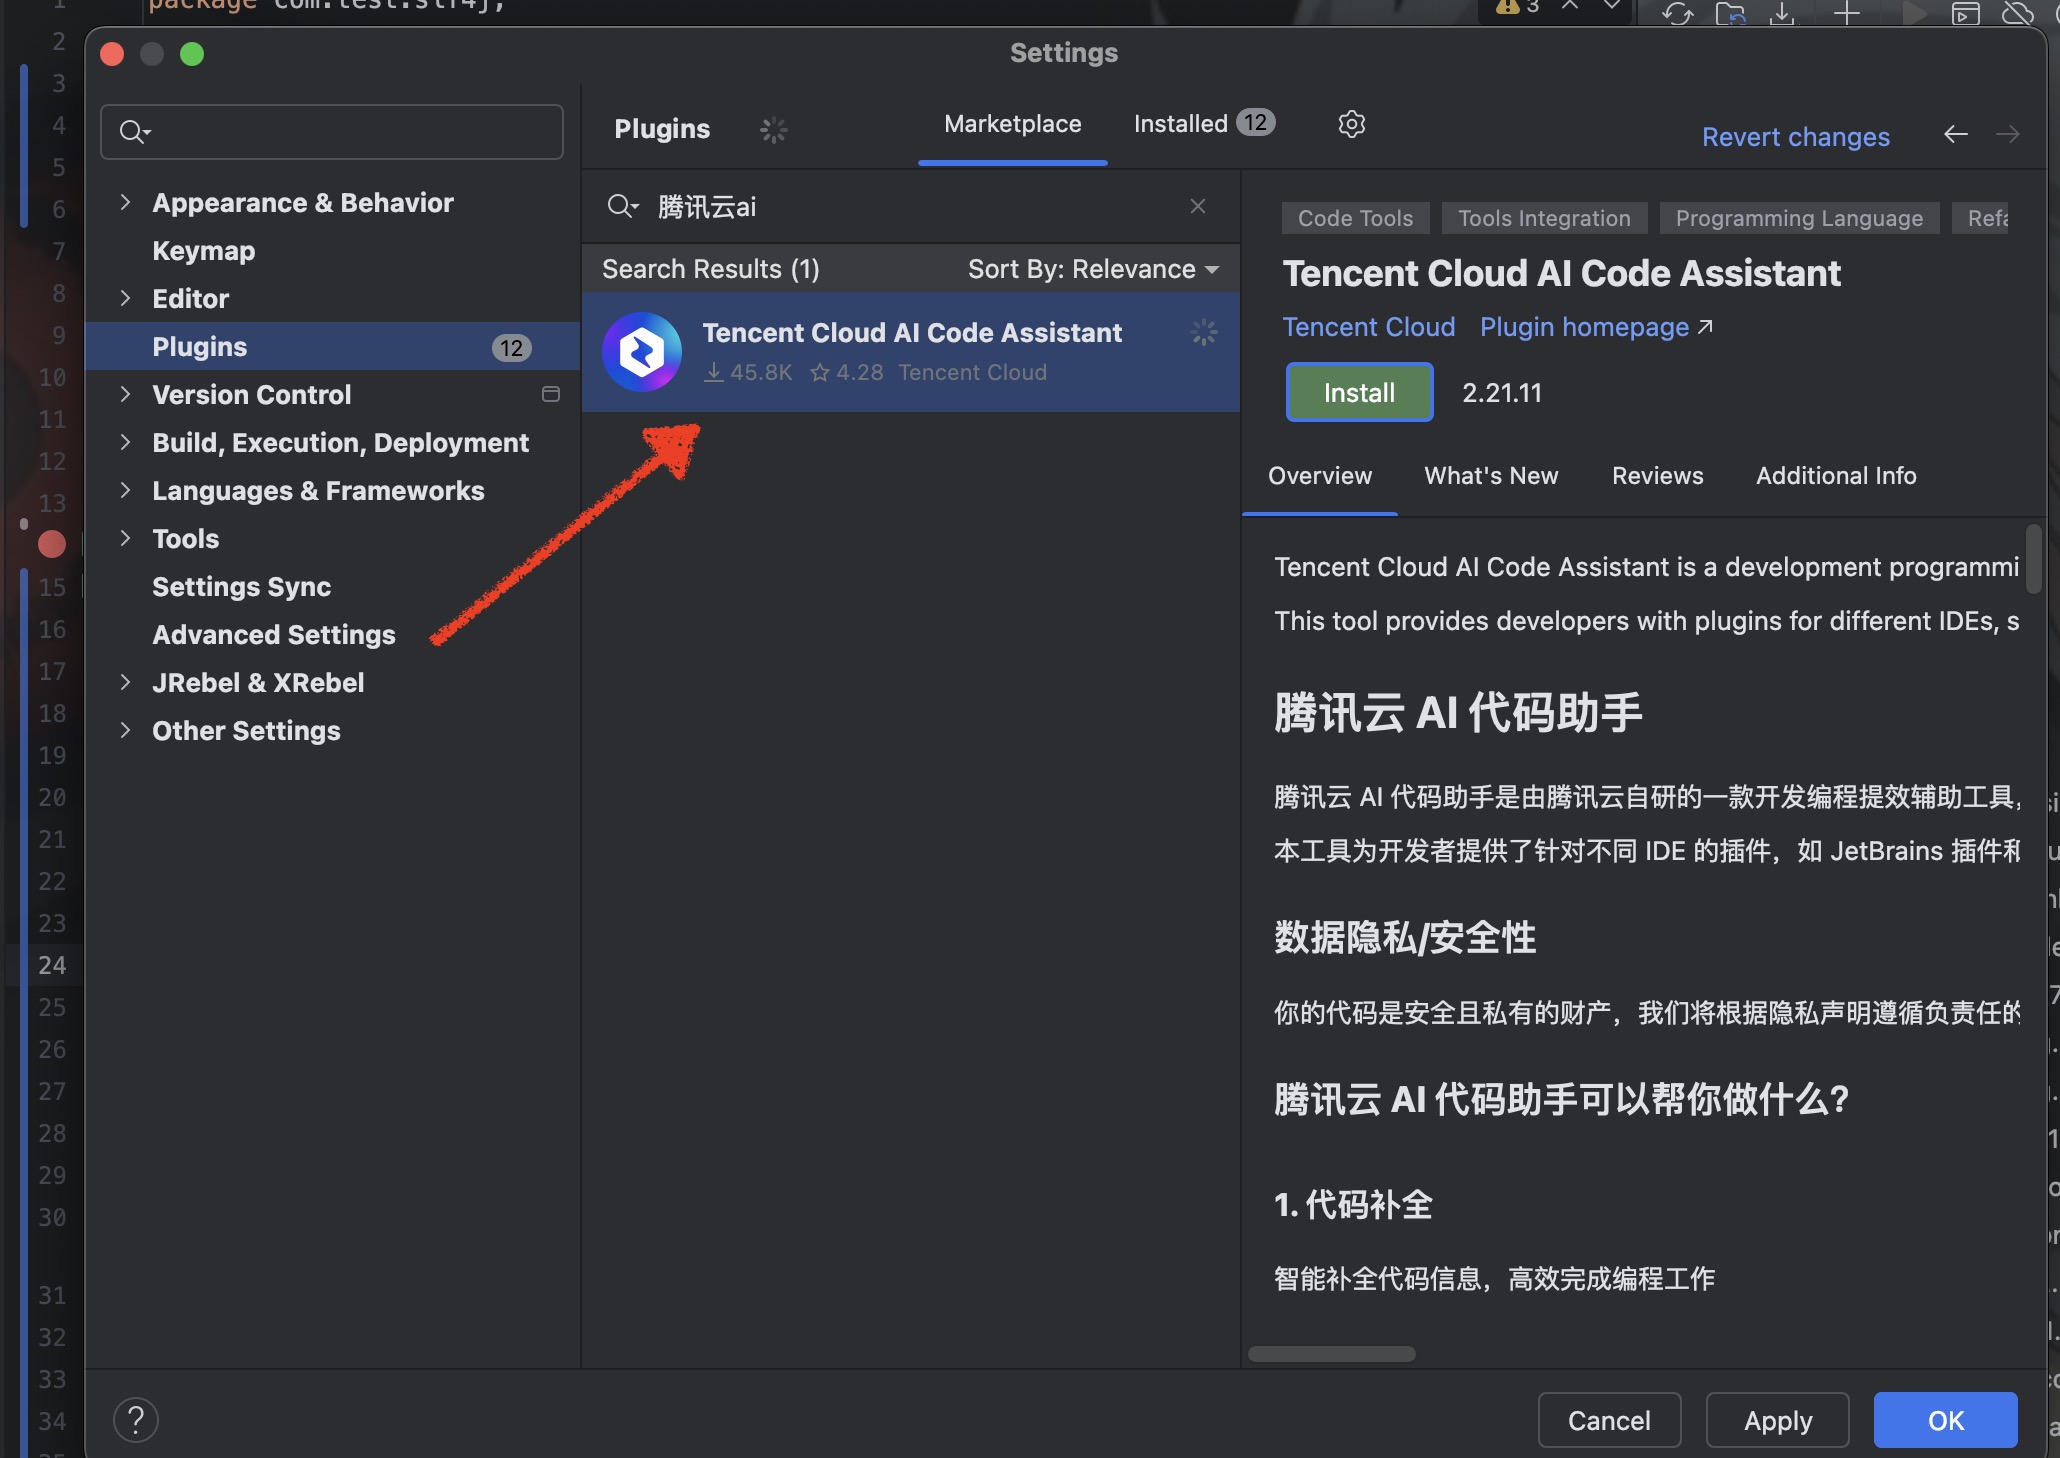The width and height of the screenshot is (2060, 1458).
Task: Click the plugin version number 2.21.11
Action: click(1502, 392)
